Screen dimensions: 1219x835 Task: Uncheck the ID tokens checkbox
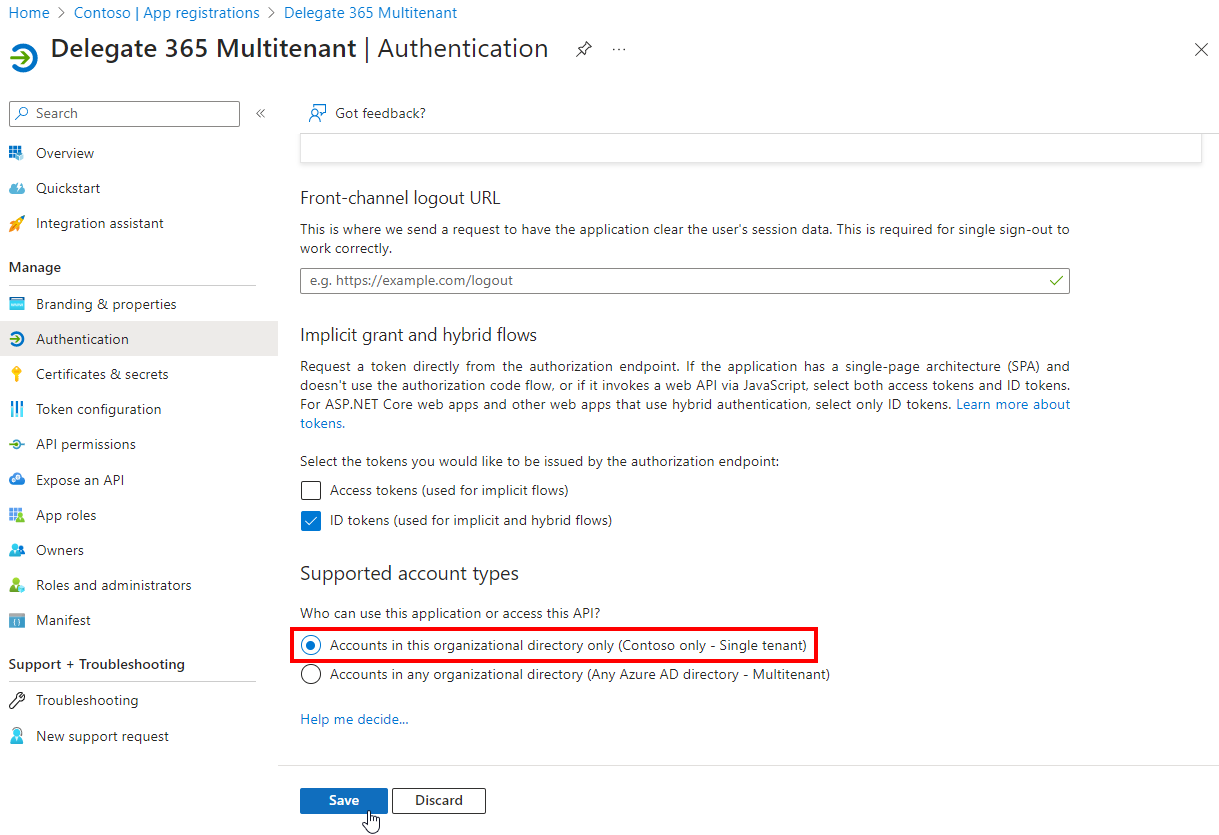pyautogui.click(x=311, y=520)
